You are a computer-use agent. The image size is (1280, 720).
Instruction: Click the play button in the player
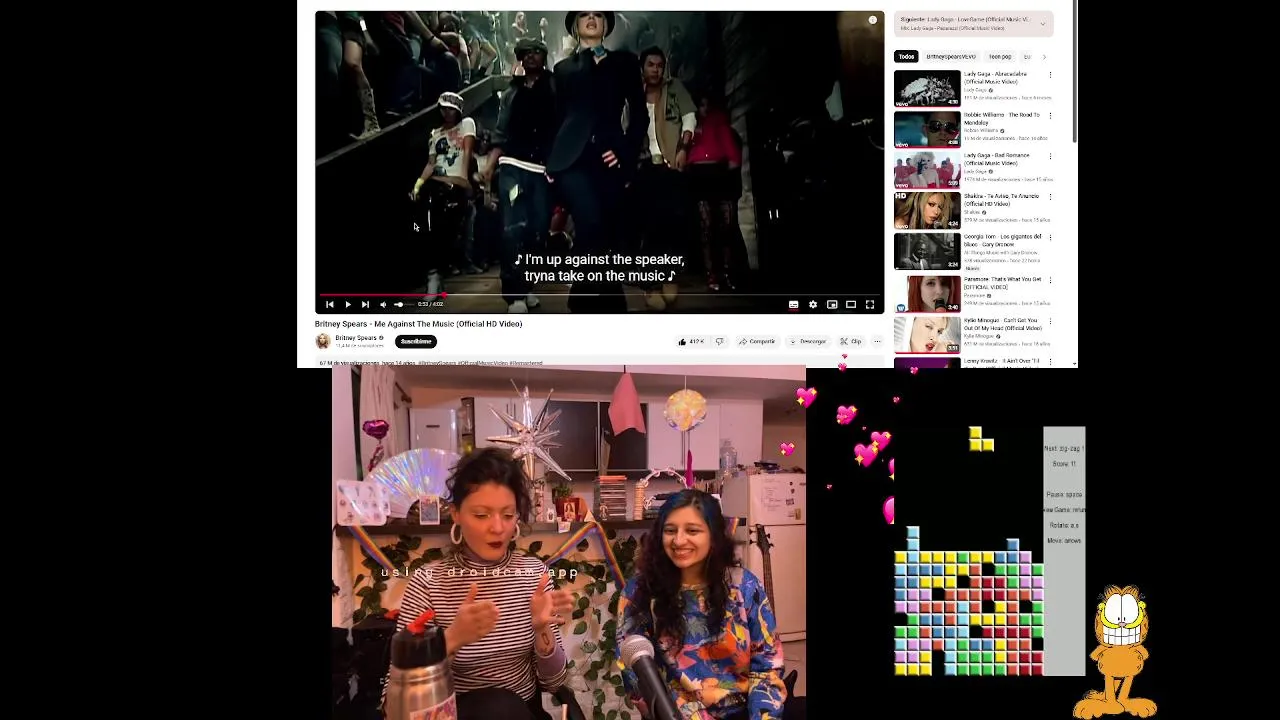click(x=347, y=304)
